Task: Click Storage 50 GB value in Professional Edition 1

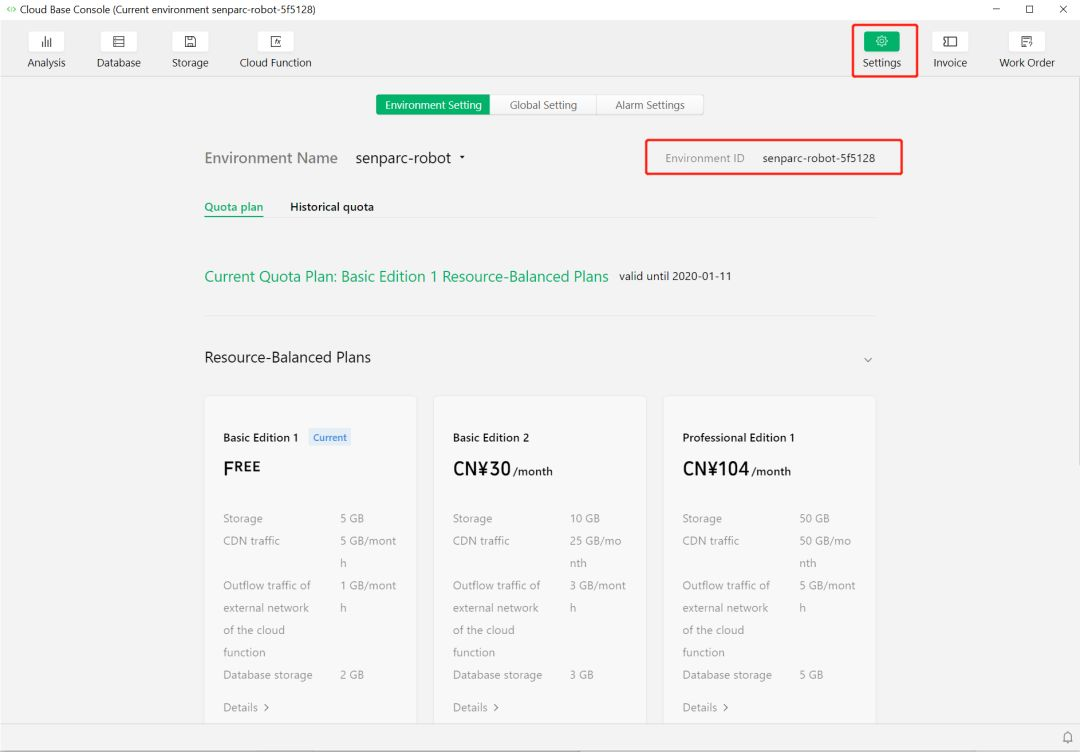Action: [814, 519]
